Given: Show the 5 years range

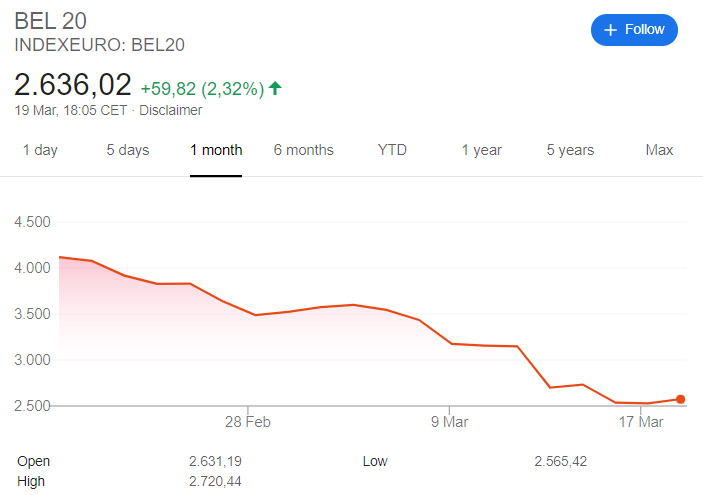Looking at the screenshot, I should pos(570,150).
